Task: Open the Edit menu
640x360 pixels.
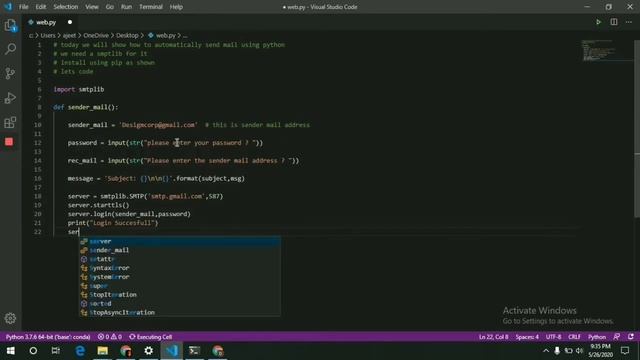Action: (41, 7)
